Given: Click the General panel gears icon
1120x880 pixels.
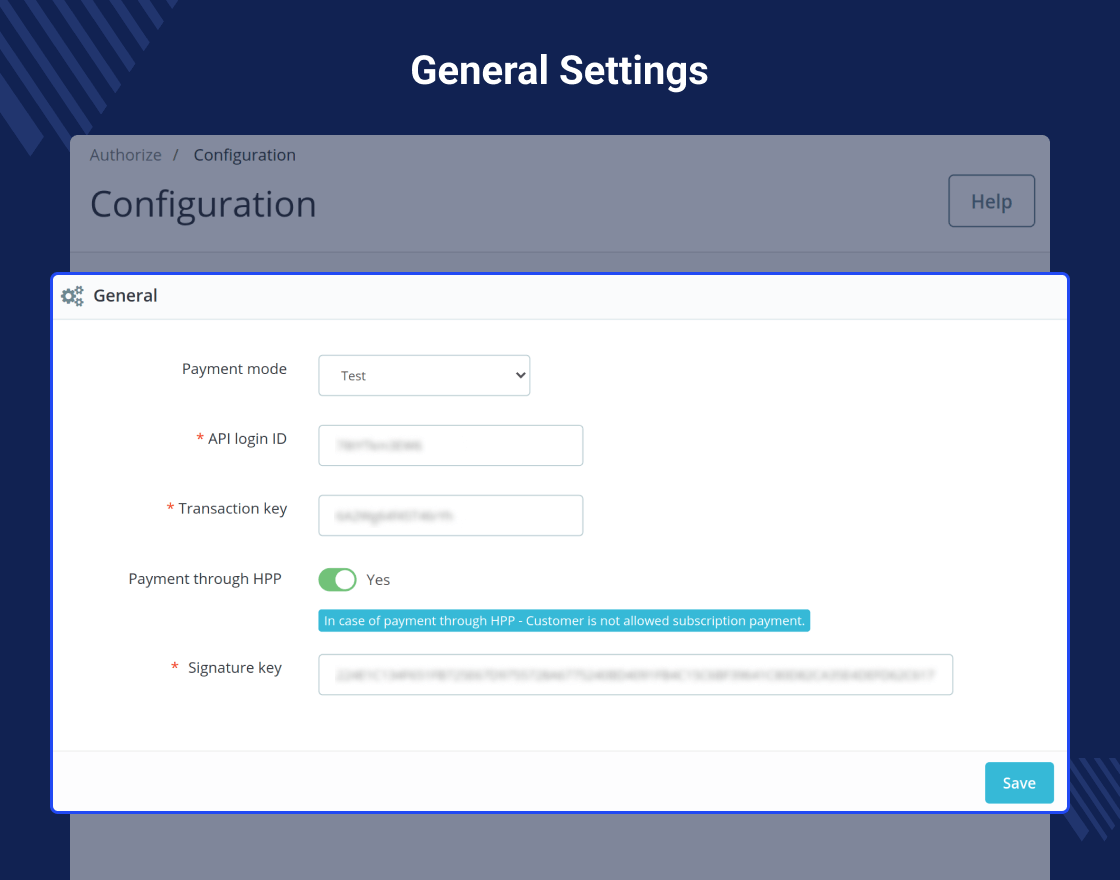Looking at the screenshot, I should 72,296.
